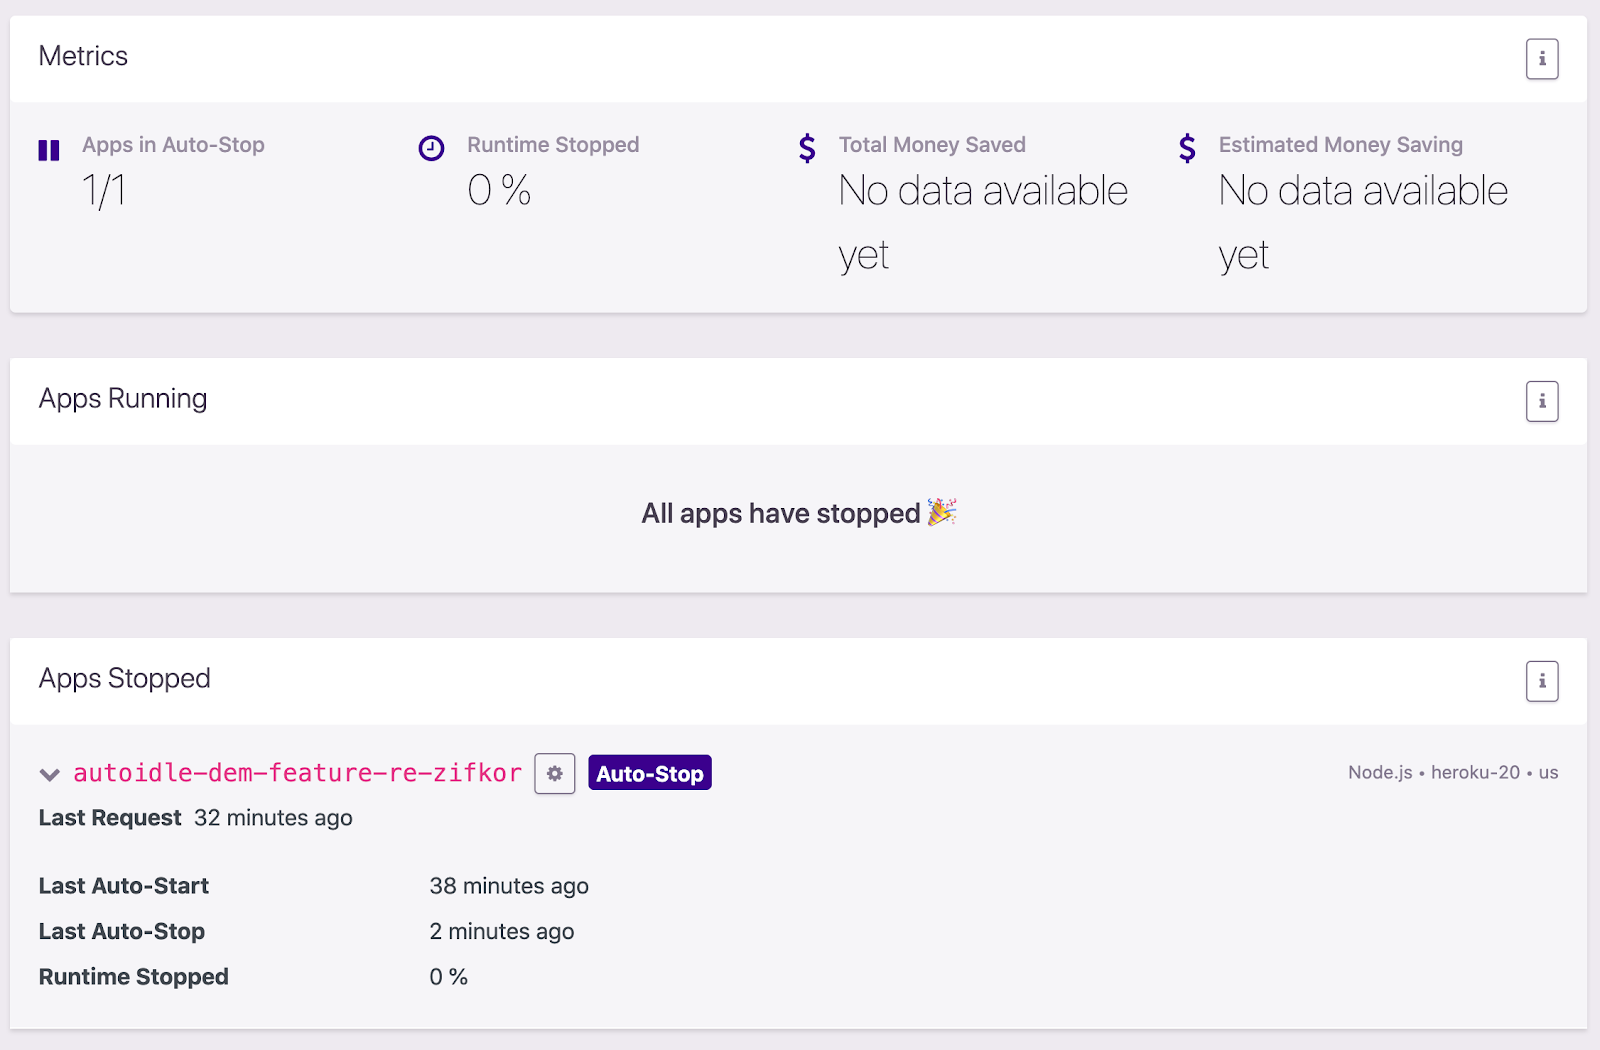Toggle the Auto-Stop badge for the app

[x=649, y=772]
